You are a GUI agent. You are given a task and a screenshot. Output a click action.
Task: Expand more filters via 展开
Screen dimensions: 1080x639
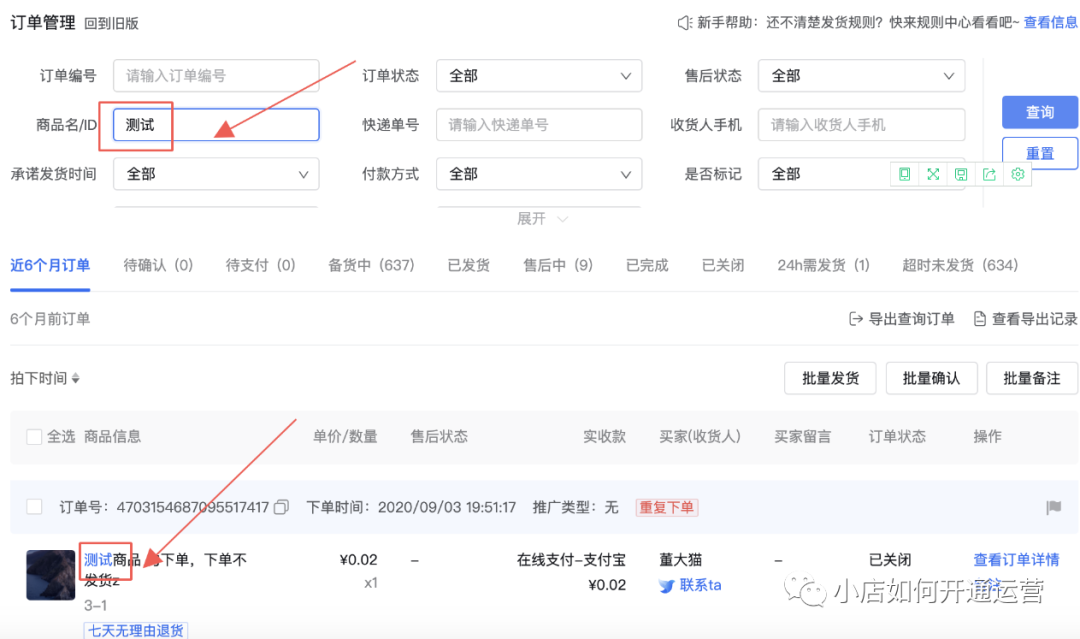click(x=542, y=219)
